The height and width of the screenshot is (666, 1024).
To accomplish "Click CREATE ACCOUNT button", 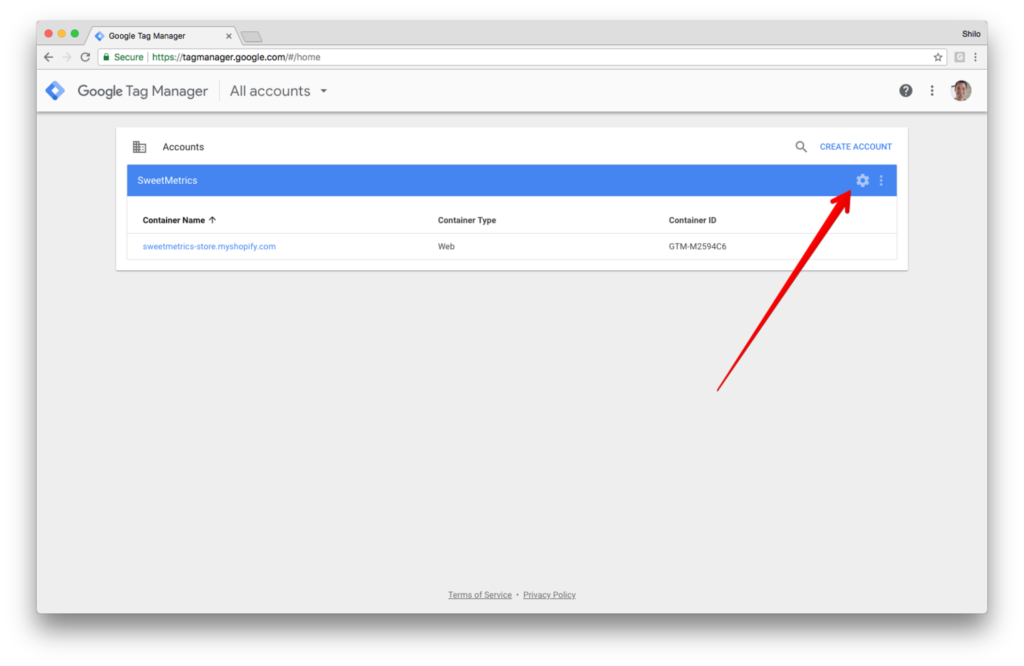I will [x=856, y=147].
